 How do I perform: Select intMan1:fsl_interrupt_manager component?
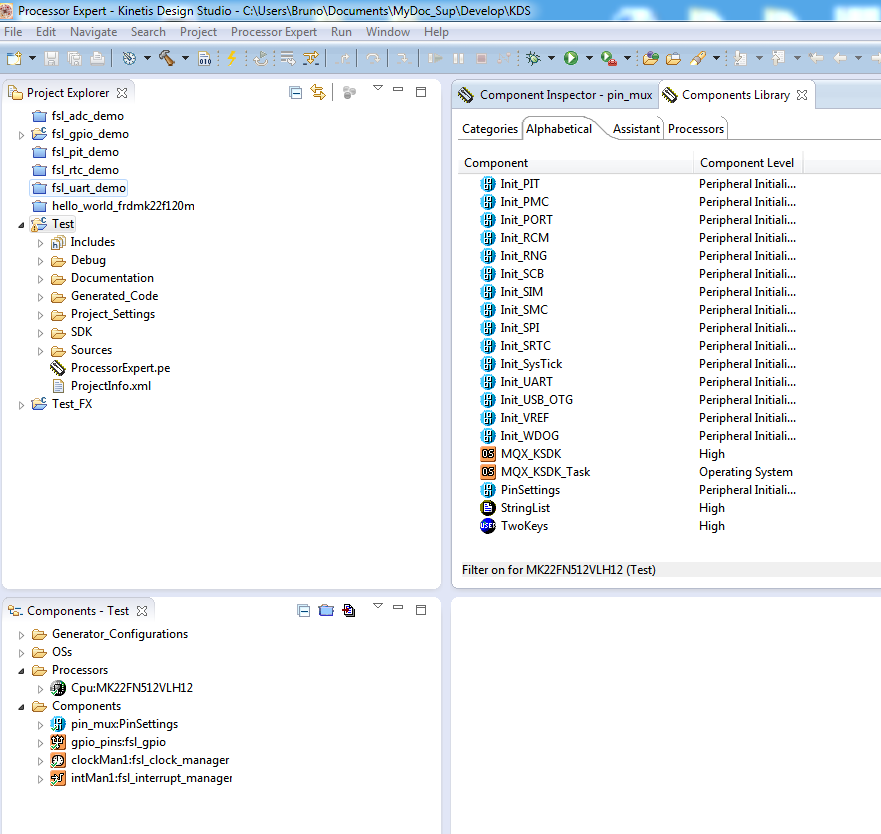tap(151, 778)
